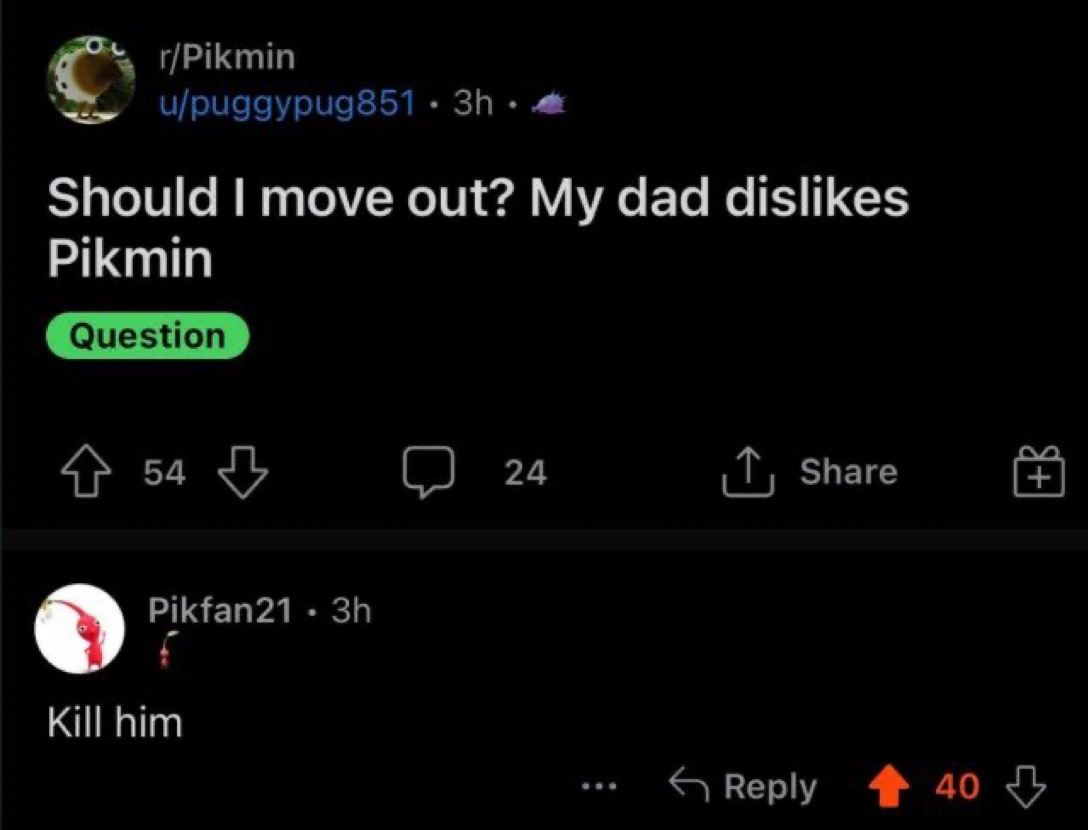Give an award using the gift icon
This screenshot has width=1088, height=830.
[x=1041, y=472]
